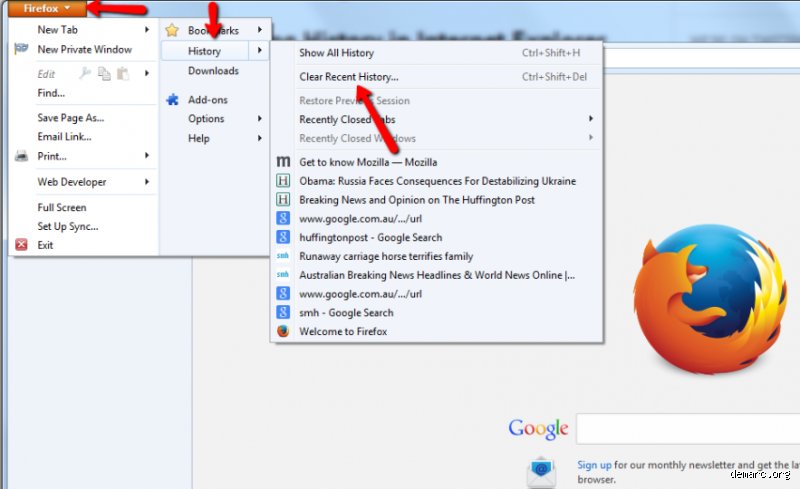Choose New Tab in the Firefox menu
Screen dimensions: 800x489
tap(58, 30)
